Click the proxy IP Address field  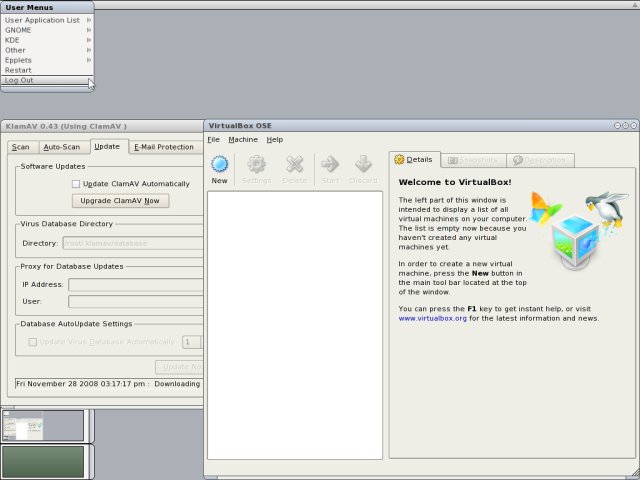tap(136, 284)
